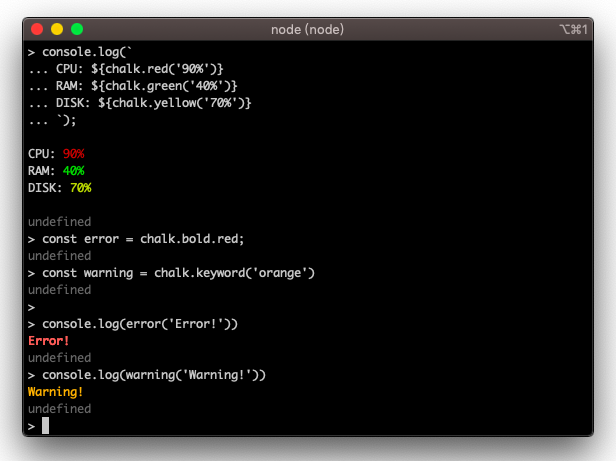
Task: Click the green '40%' RAM output value
Action: [x=73, y=171]
